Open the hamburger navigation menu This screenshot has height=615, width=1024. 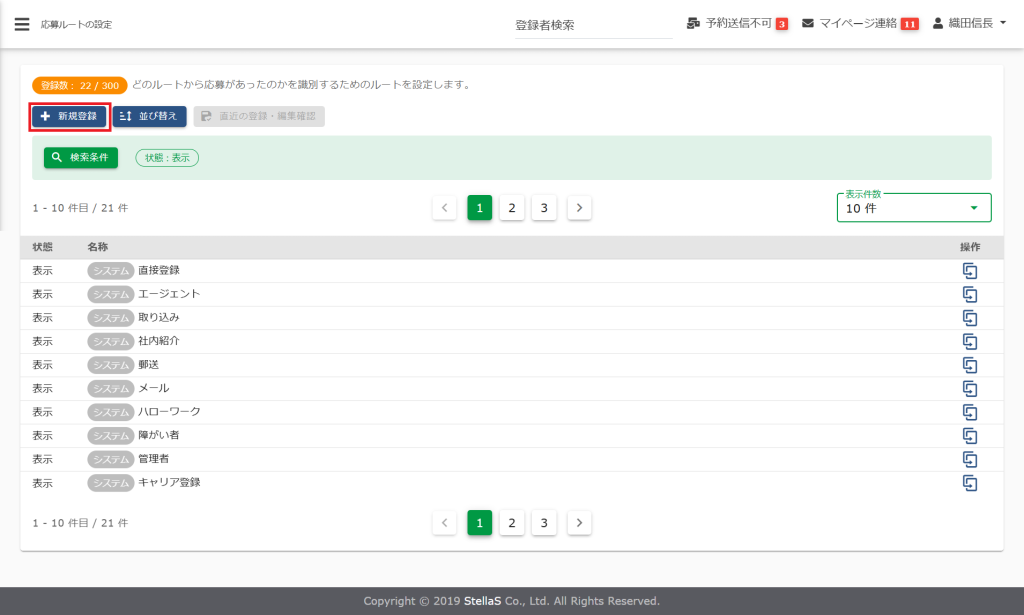pyautogui.click(x=22, y=24)
